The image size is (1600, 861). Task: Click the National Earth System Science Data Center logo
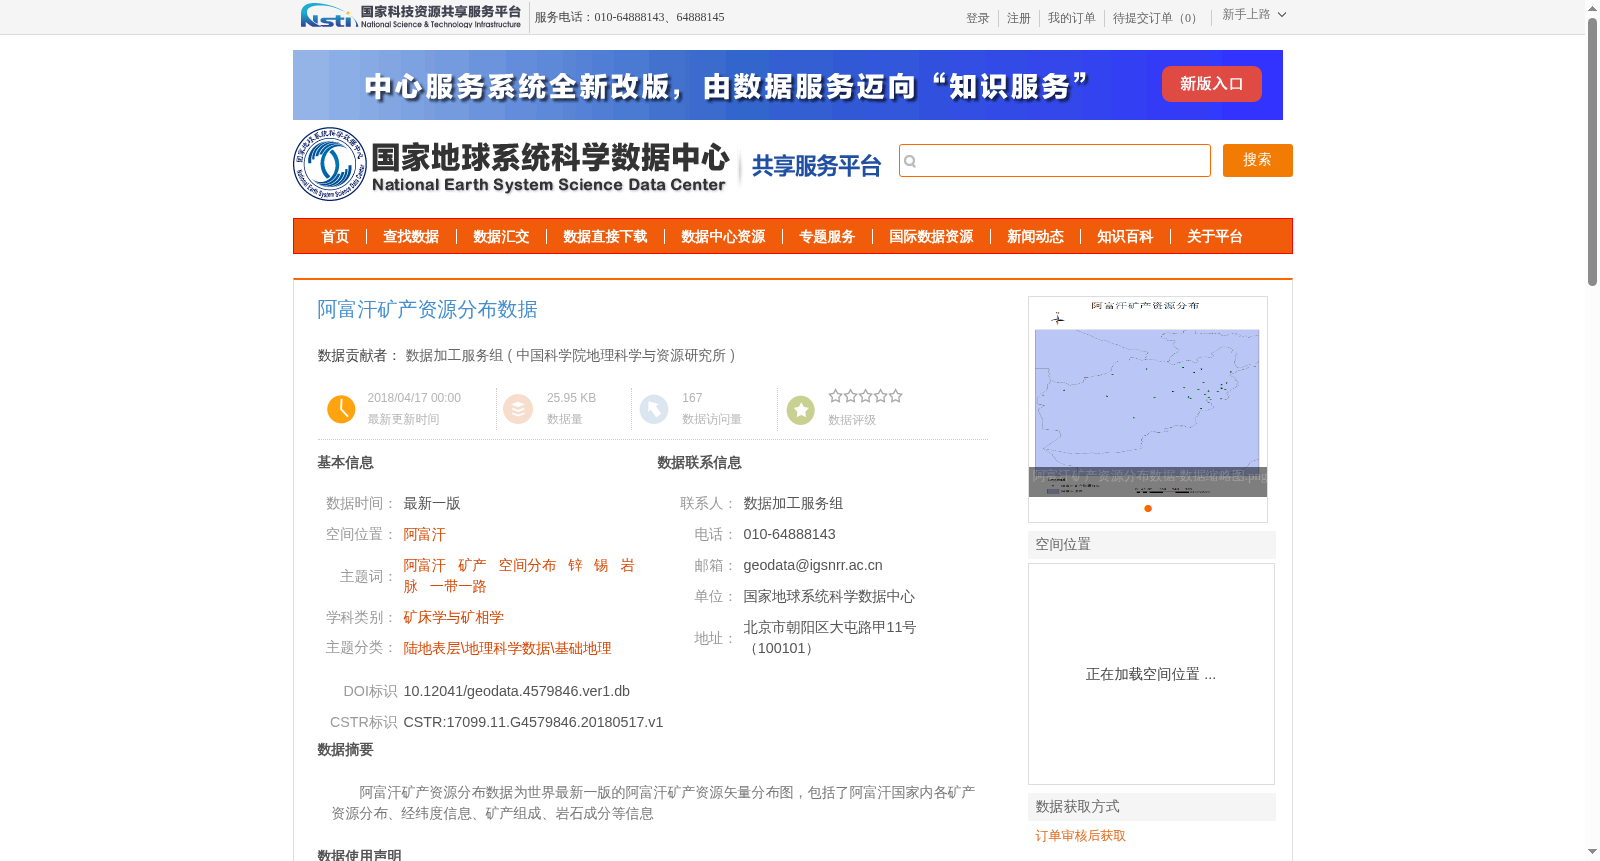(512, 164)
